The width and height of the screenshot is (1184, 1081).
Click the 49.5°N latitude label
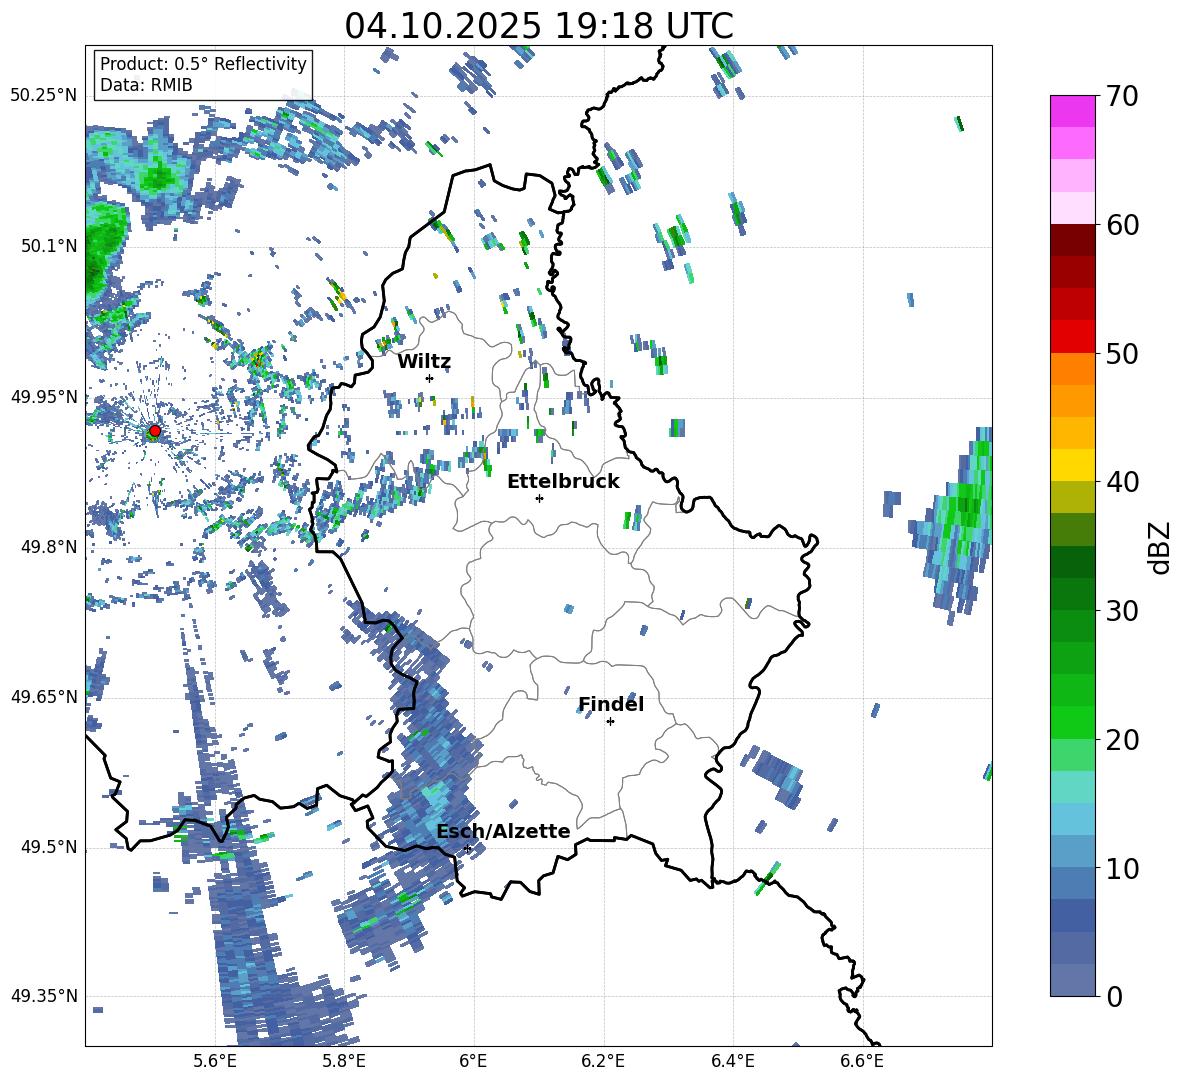(49, 847)
